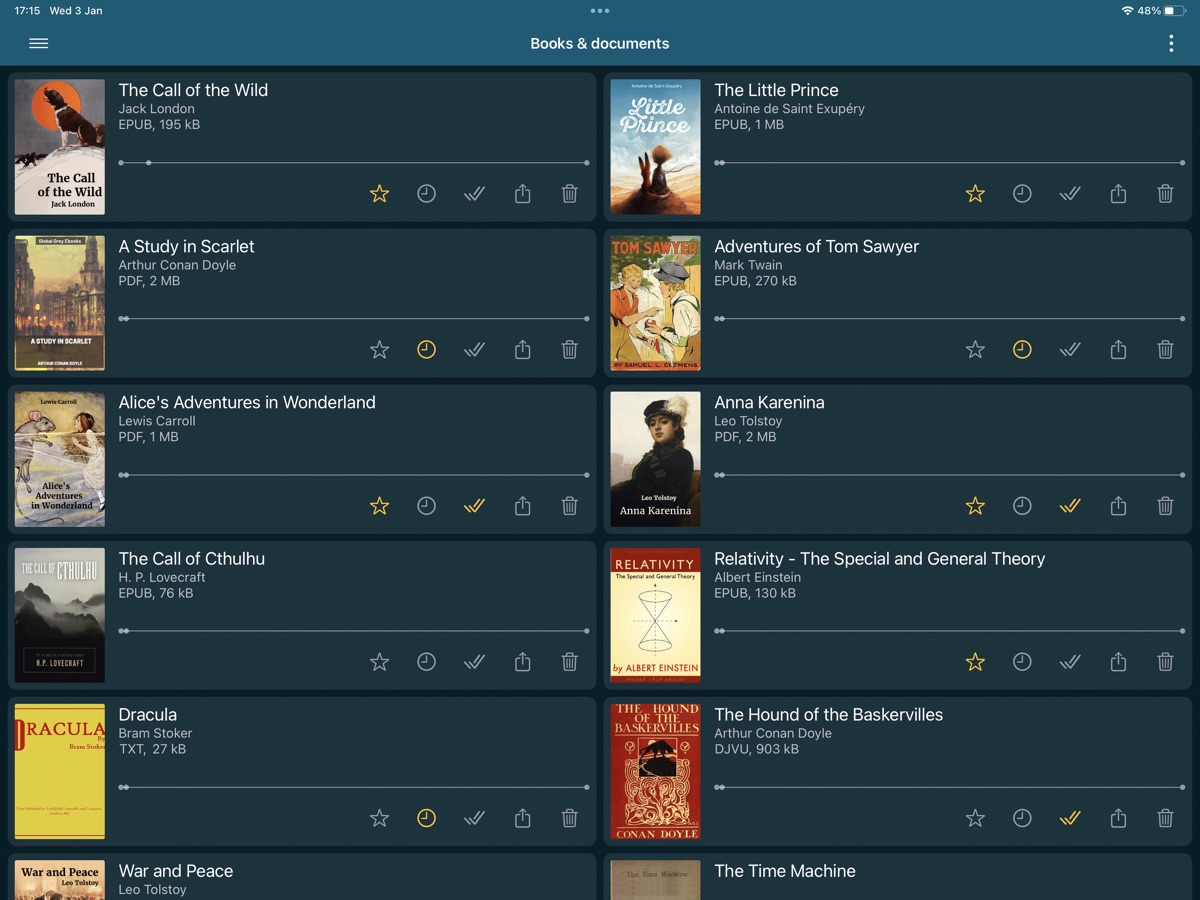Delete Relativity book from the list
This screenshot has height=900, width=1200.
click(1165, 662)
